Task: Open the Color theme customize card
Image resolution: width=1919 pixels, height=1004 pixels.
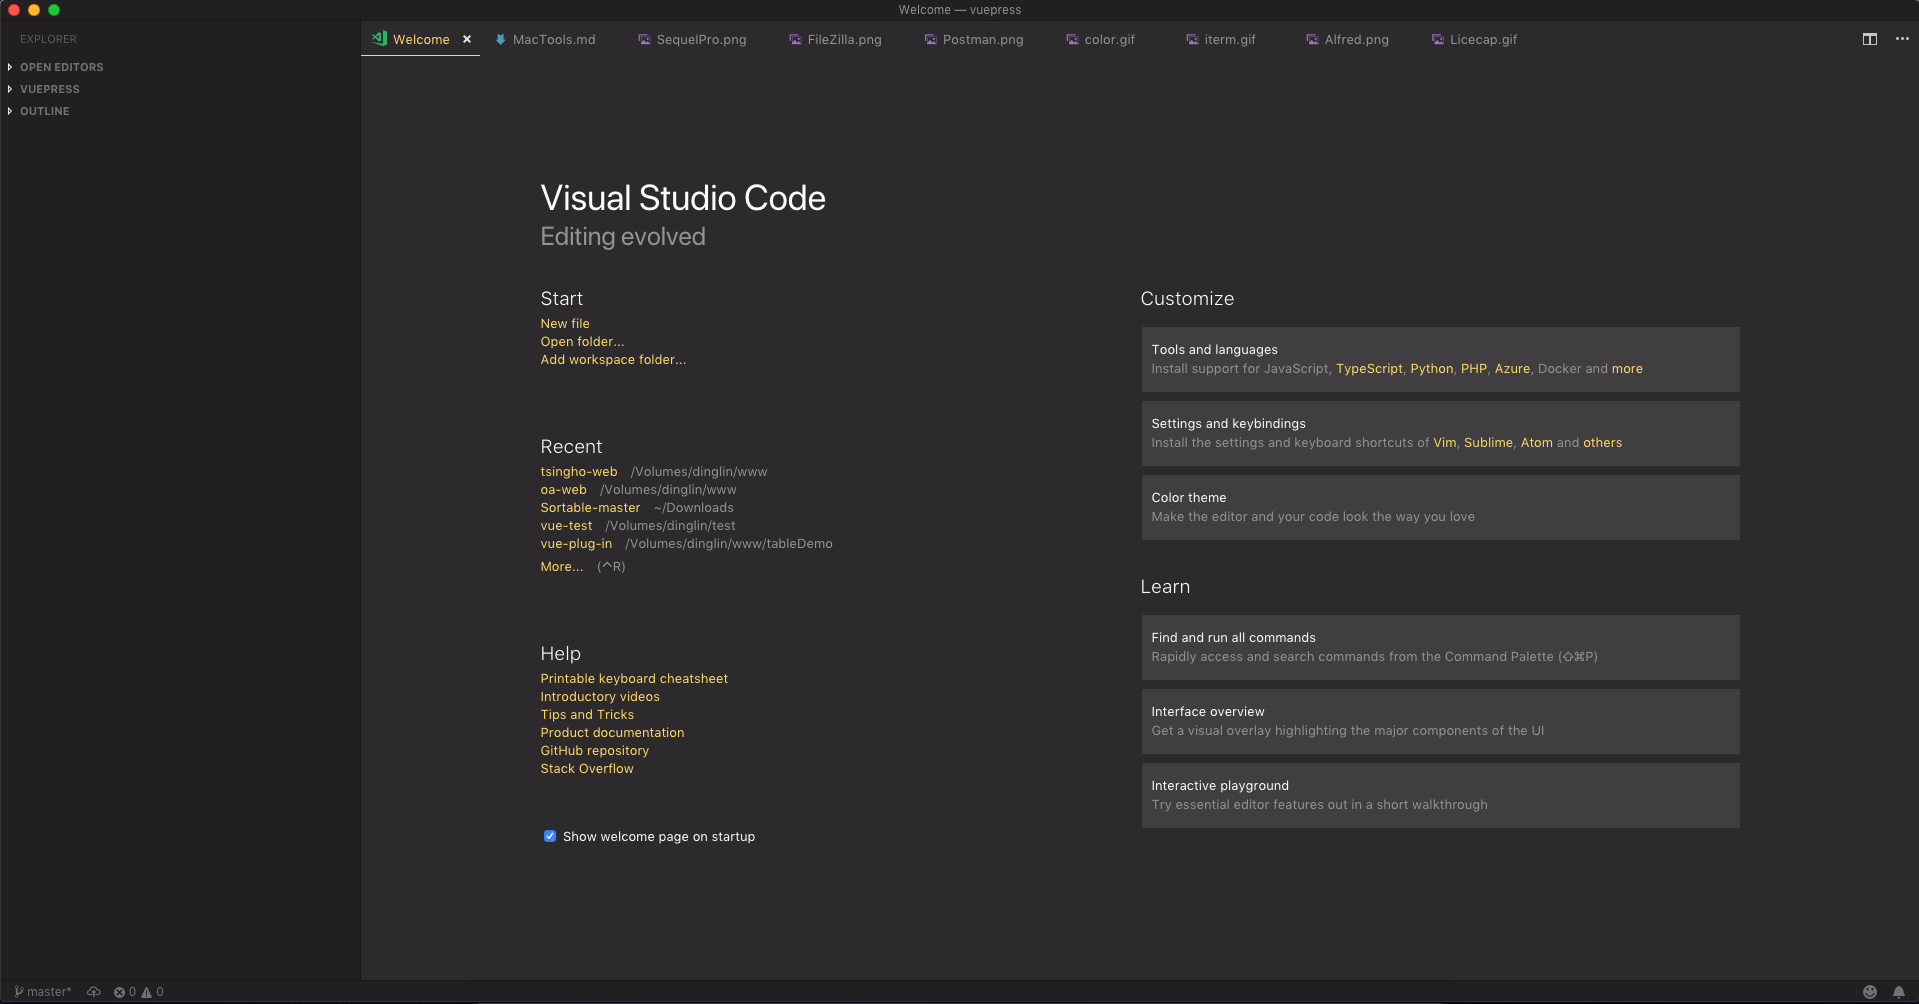Action: click(1439, 507)
